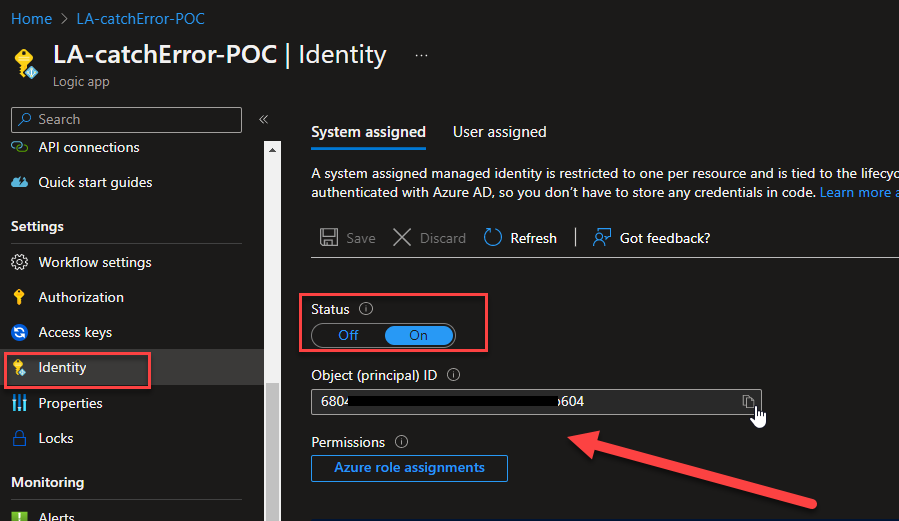Refresh the identity settings
899x521 pixels.
pos(520,238)
